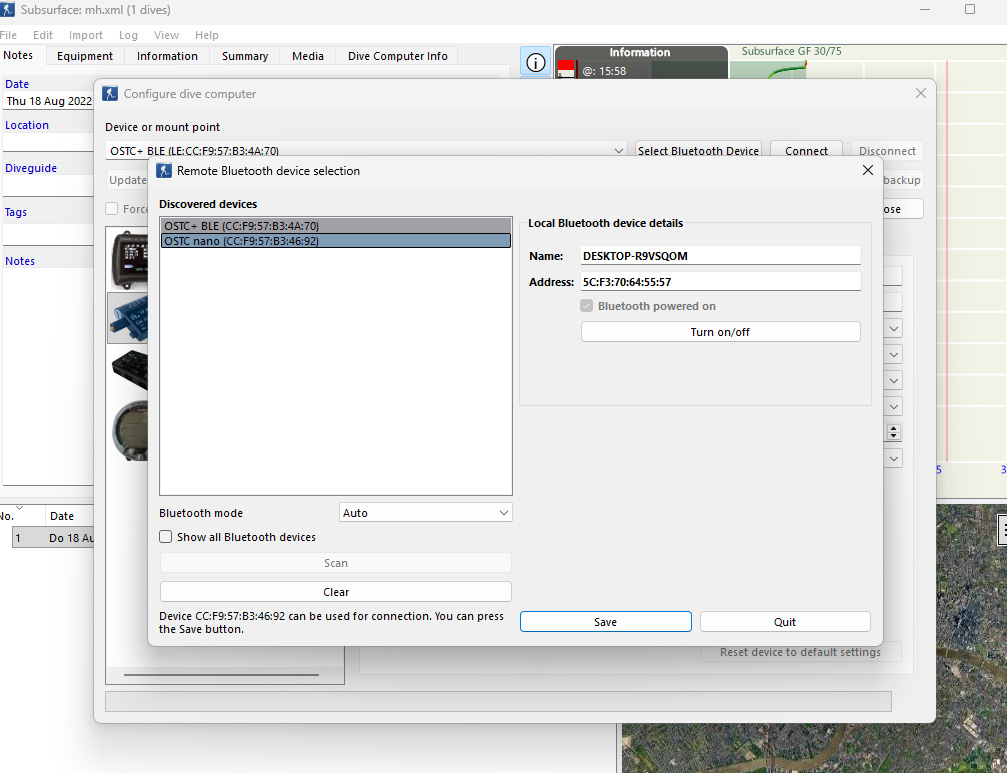Clear the discovered devices list
Viewport: 1007px width, 773px height.
click(336, 591)
